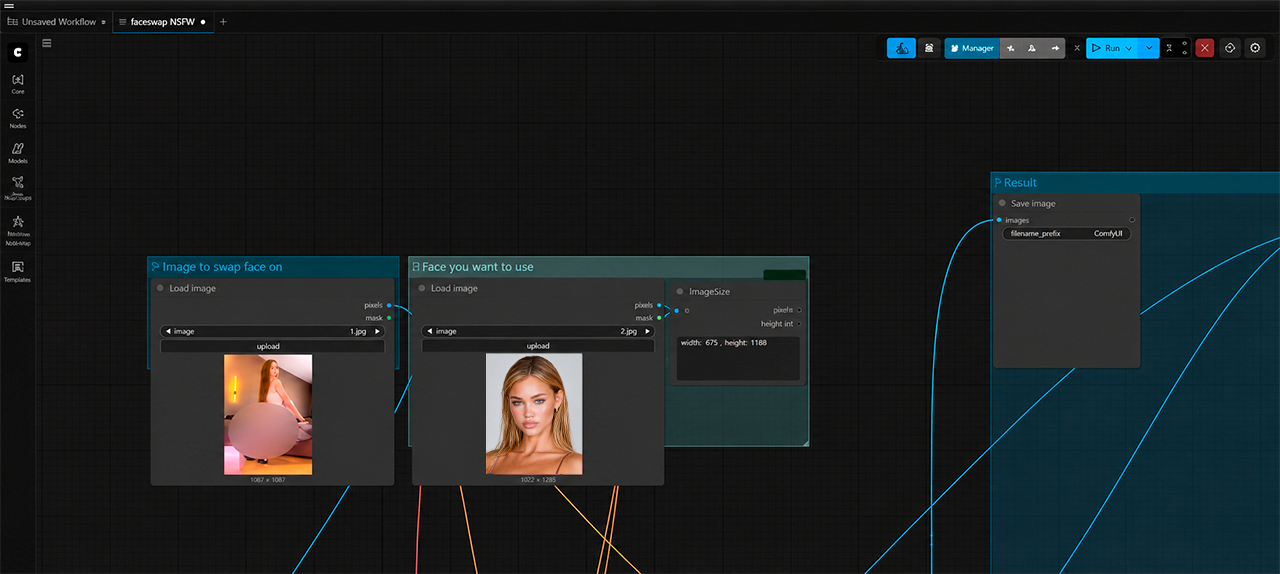Collapse the ImageSize node via its dot
The image size is (1280, 574).
click(x=679, y=292)
